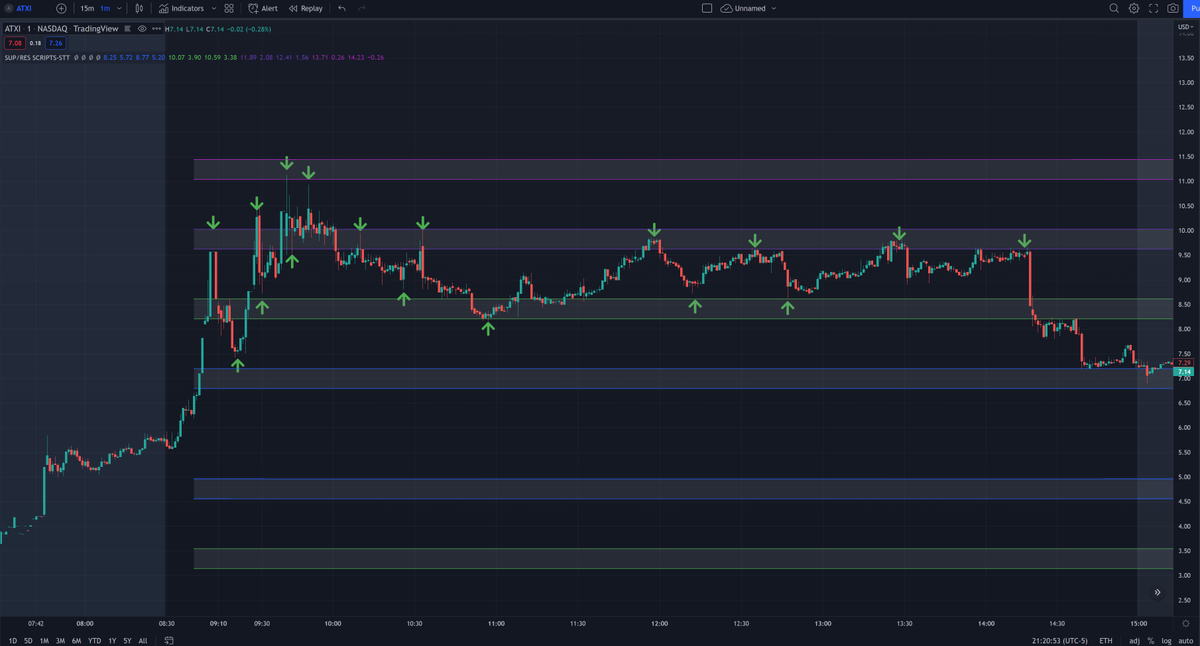Open more options next to ATXI legend
The height and width of the screenshot is (646, 1200).
[155, 29]
